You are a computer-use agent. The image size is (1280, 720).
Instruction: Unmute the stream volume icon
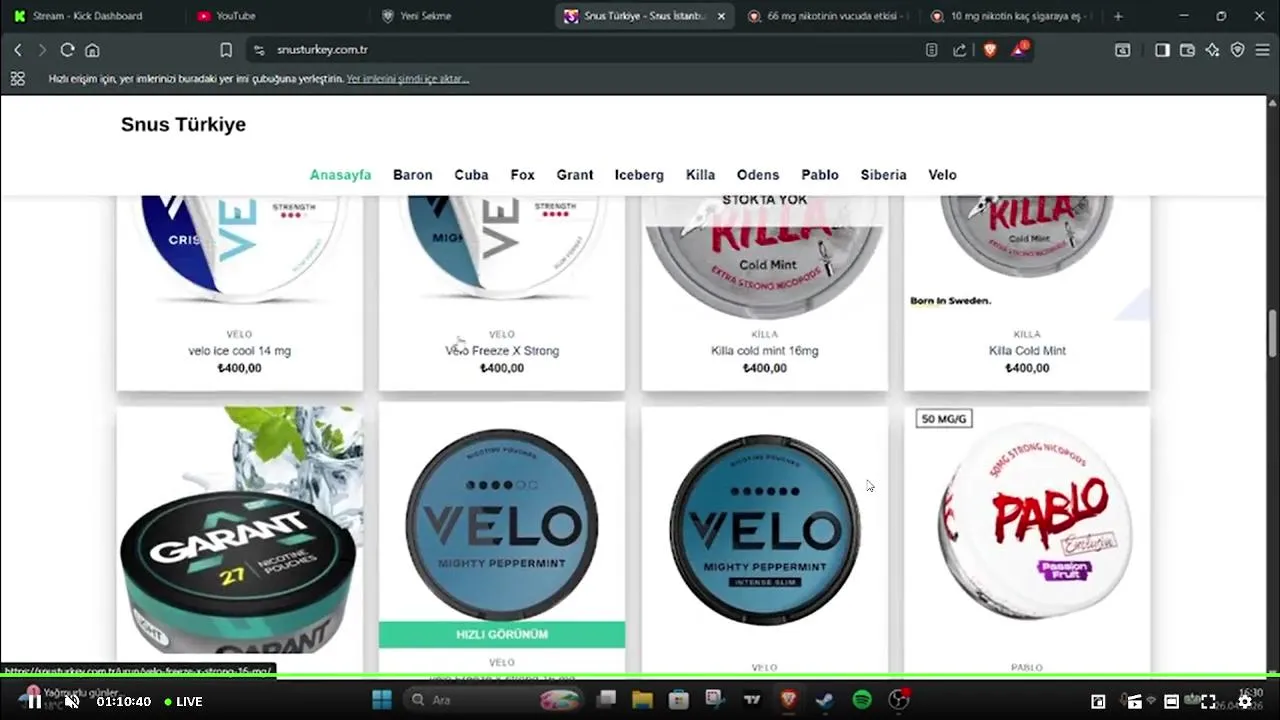point(72,701)
